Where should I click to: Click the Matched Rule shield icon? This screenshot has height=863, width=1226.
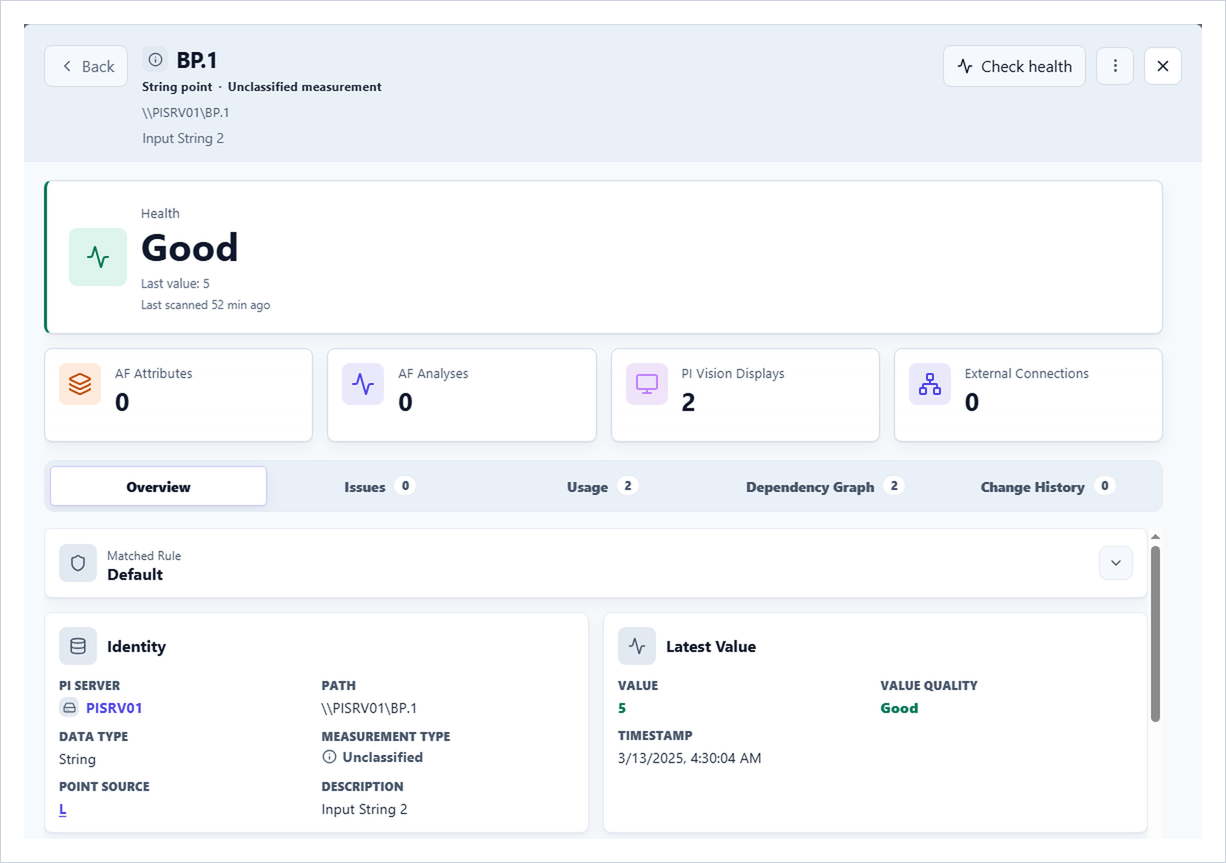click(78, 563)
